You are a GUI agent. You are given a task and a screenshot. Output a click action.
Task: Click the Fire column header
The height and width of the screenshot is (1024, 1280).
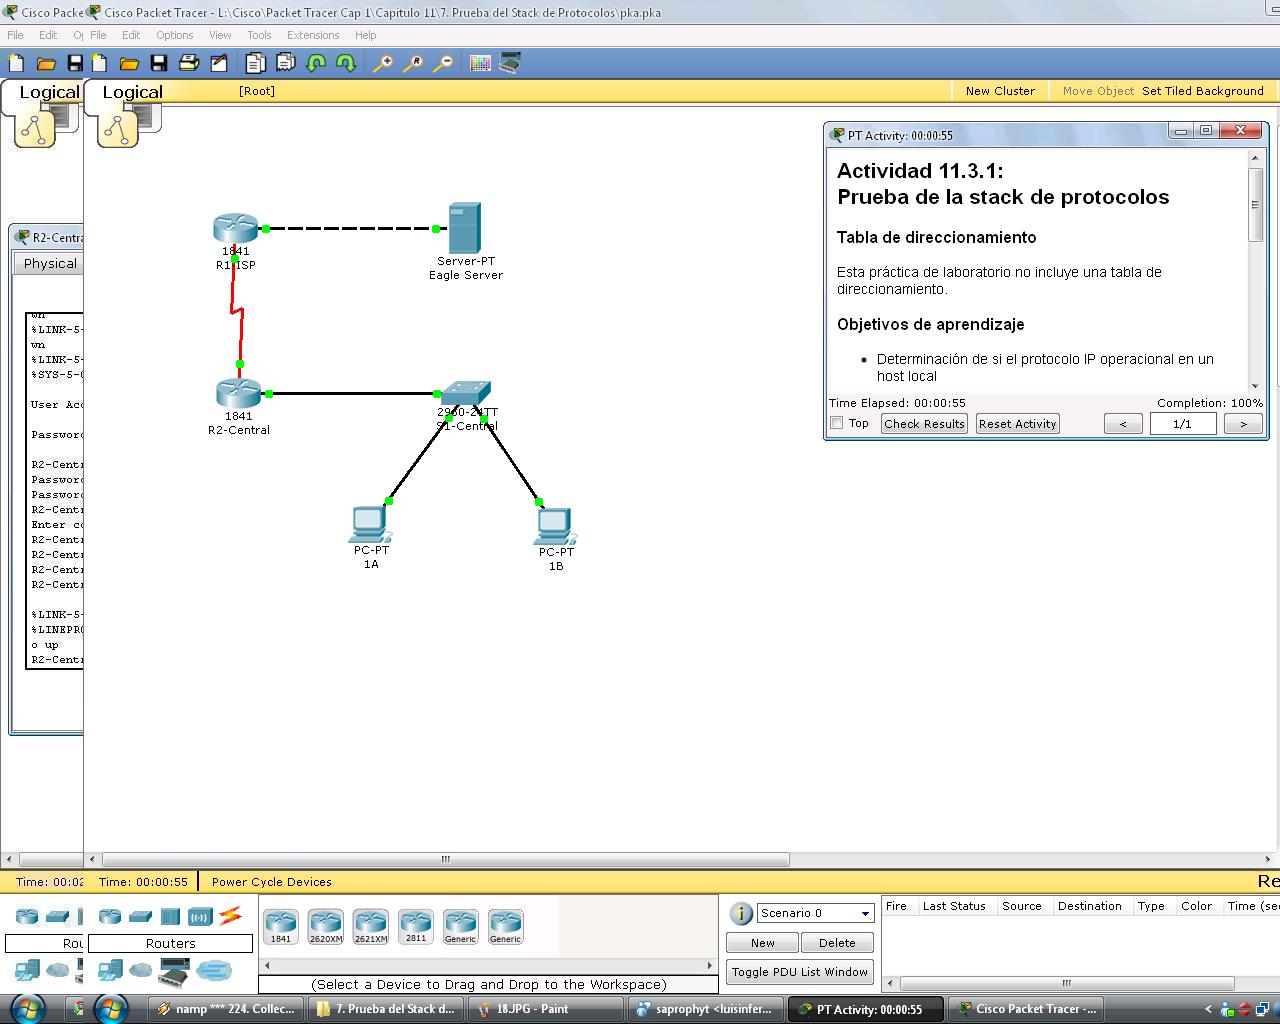[x=896, y=906]
